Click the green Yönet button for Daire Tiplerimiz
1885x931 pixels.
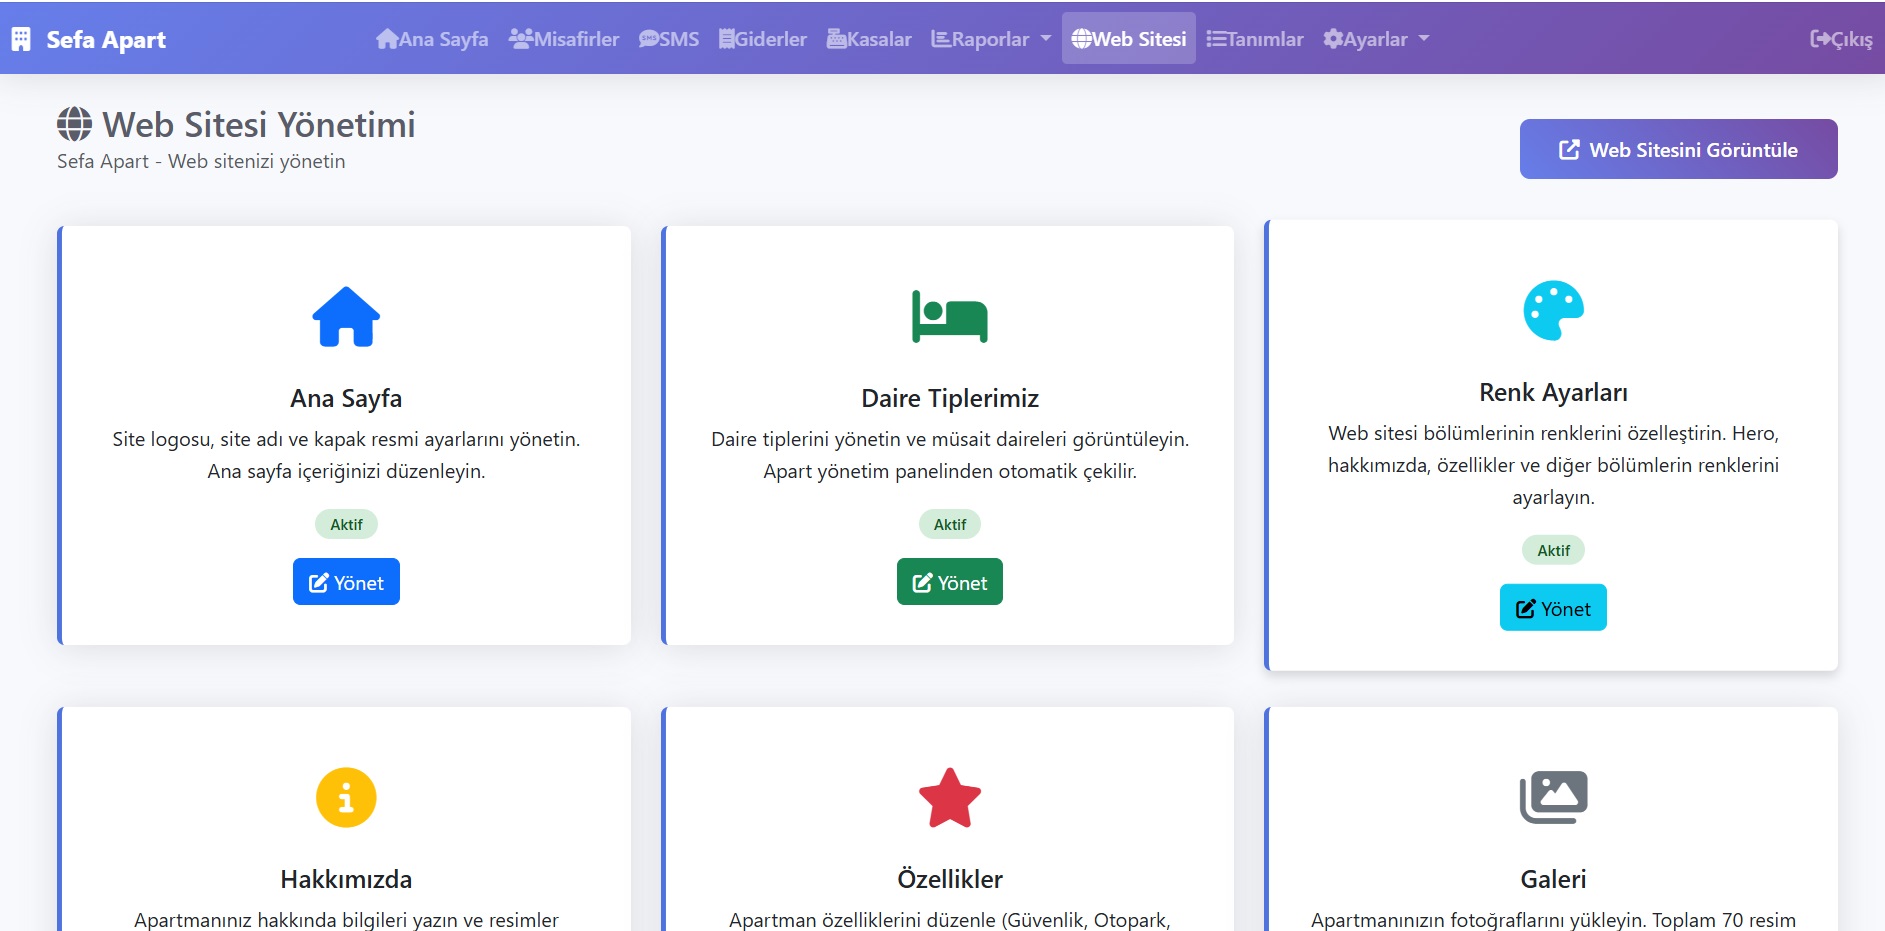(950, 582)
